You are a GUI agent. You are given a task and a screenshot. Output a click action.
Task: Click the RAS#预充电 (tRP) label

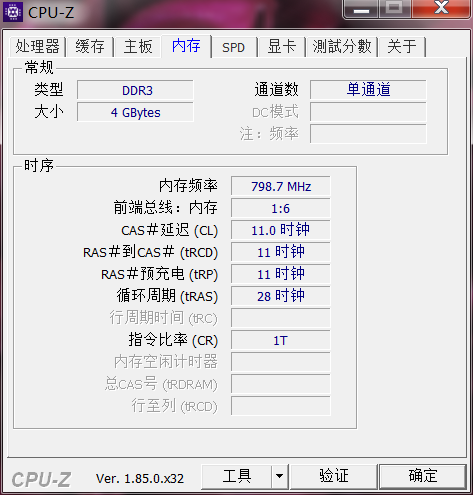coord(159,274)
